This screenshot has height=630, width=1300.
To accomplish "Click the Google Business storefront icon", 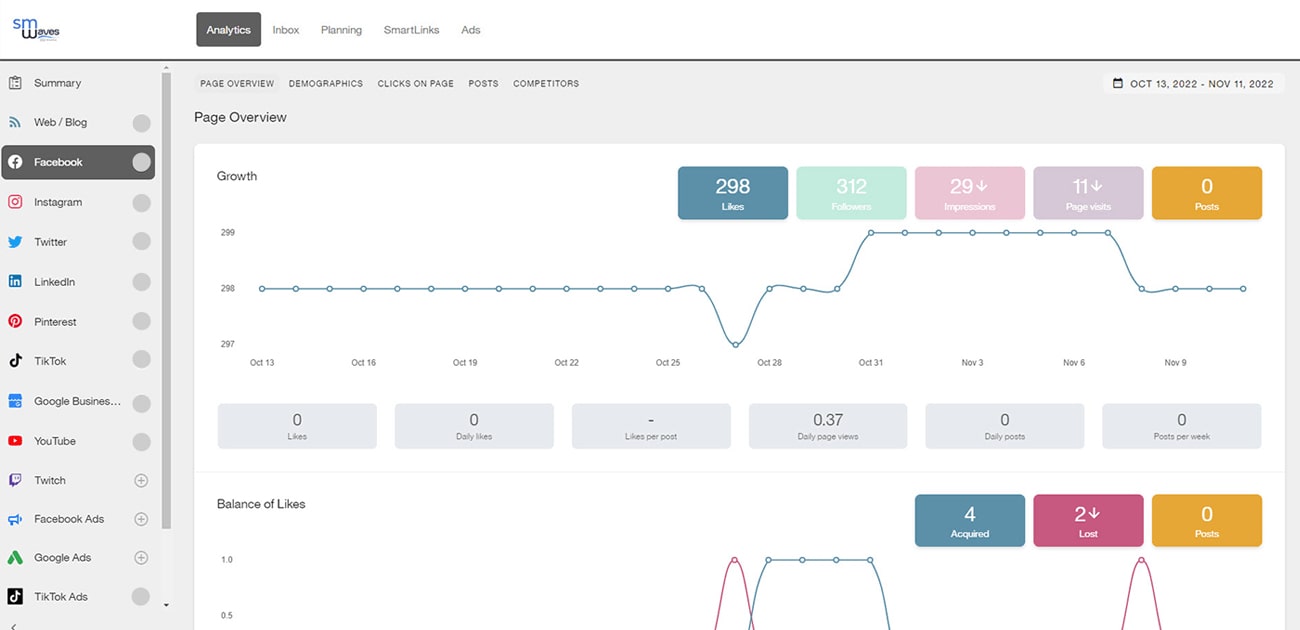I will [15, 401].
